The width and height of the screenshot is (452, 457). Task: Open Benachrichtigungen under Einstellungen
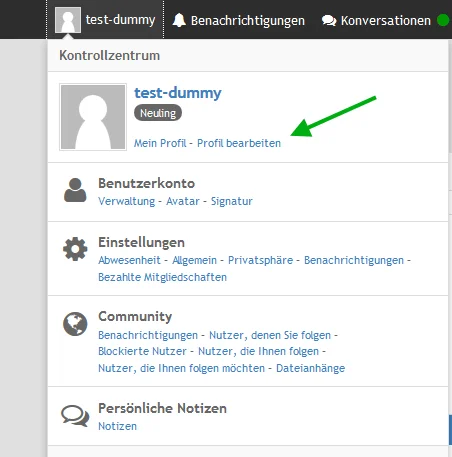pyautogui.click(x=354, y=260)
